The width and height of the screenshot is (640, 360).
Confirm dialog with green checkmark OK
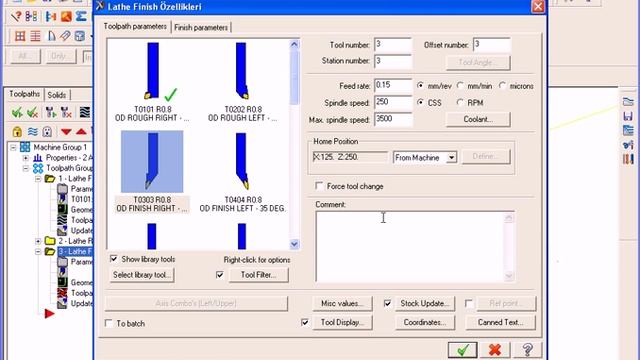[462, 350]
